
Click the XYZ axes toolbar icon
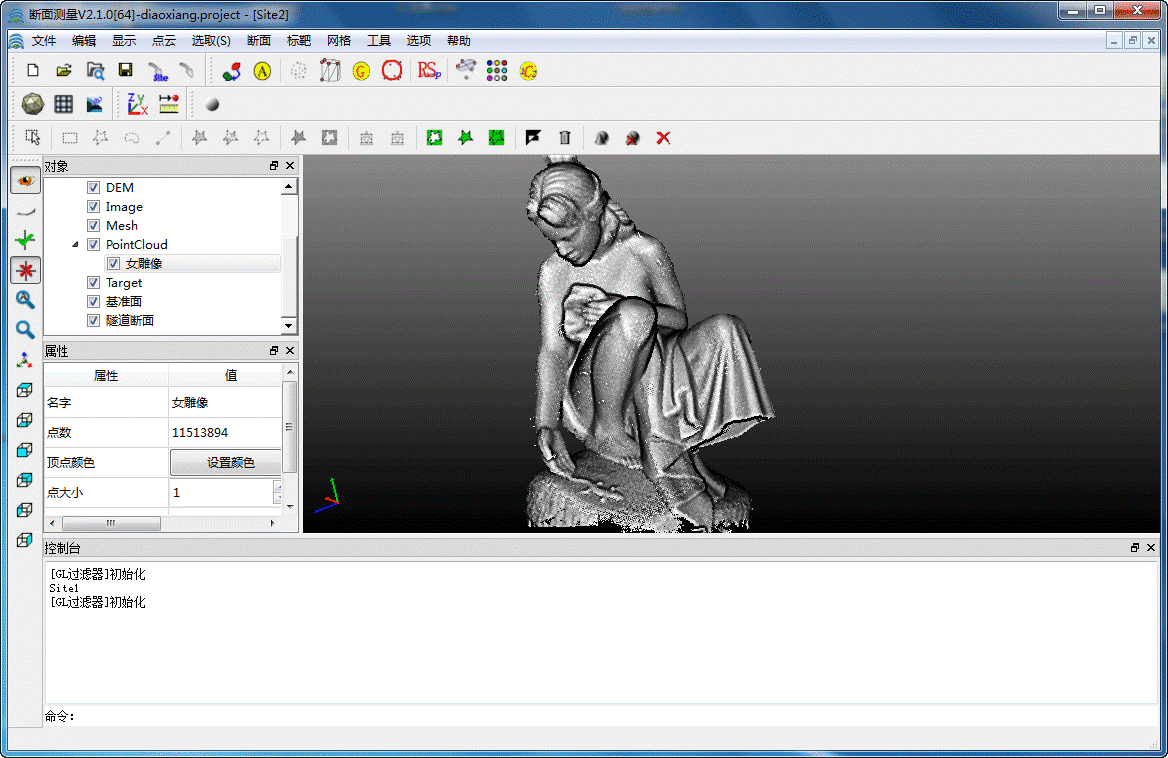tap(137, 104)
